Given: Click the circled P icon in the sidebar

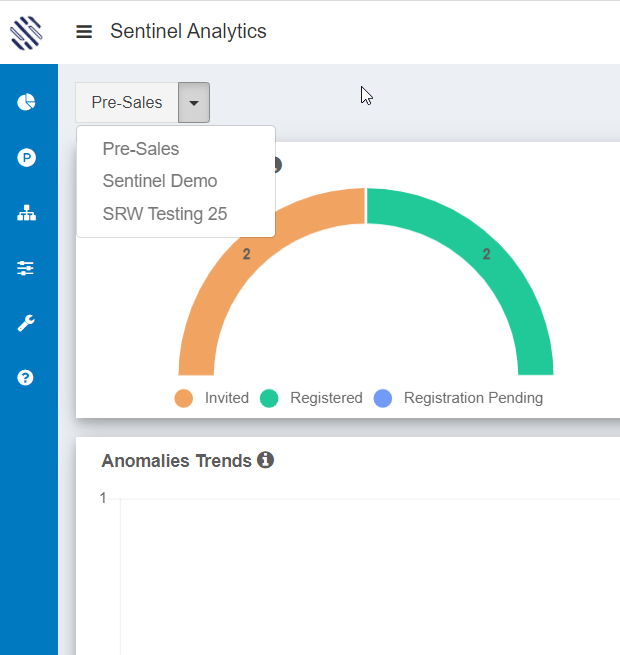Looking at the screenshot, I should click(x=26, y=157).
